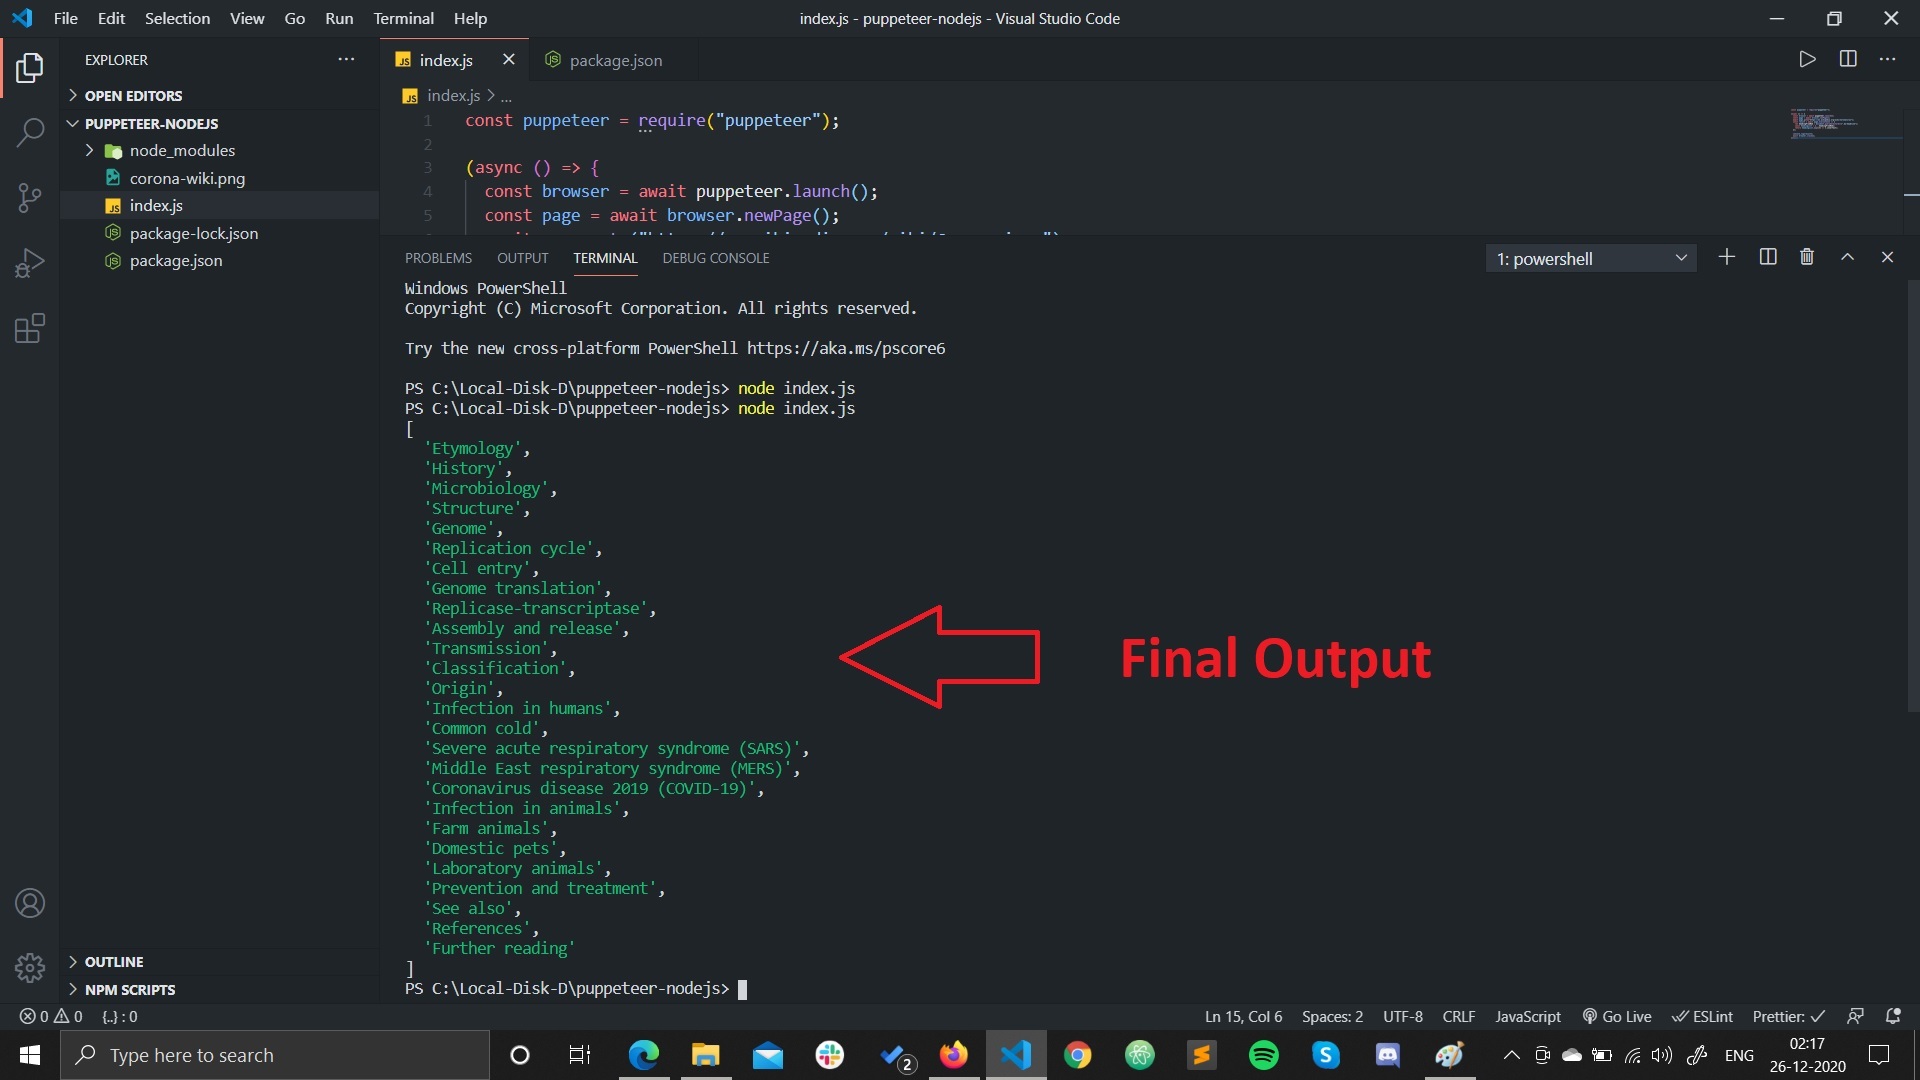Viewport: 1920px width, 1080px height.
Task: Open the Edit menu
Action: pyautogui.click(x=111, y=18)
